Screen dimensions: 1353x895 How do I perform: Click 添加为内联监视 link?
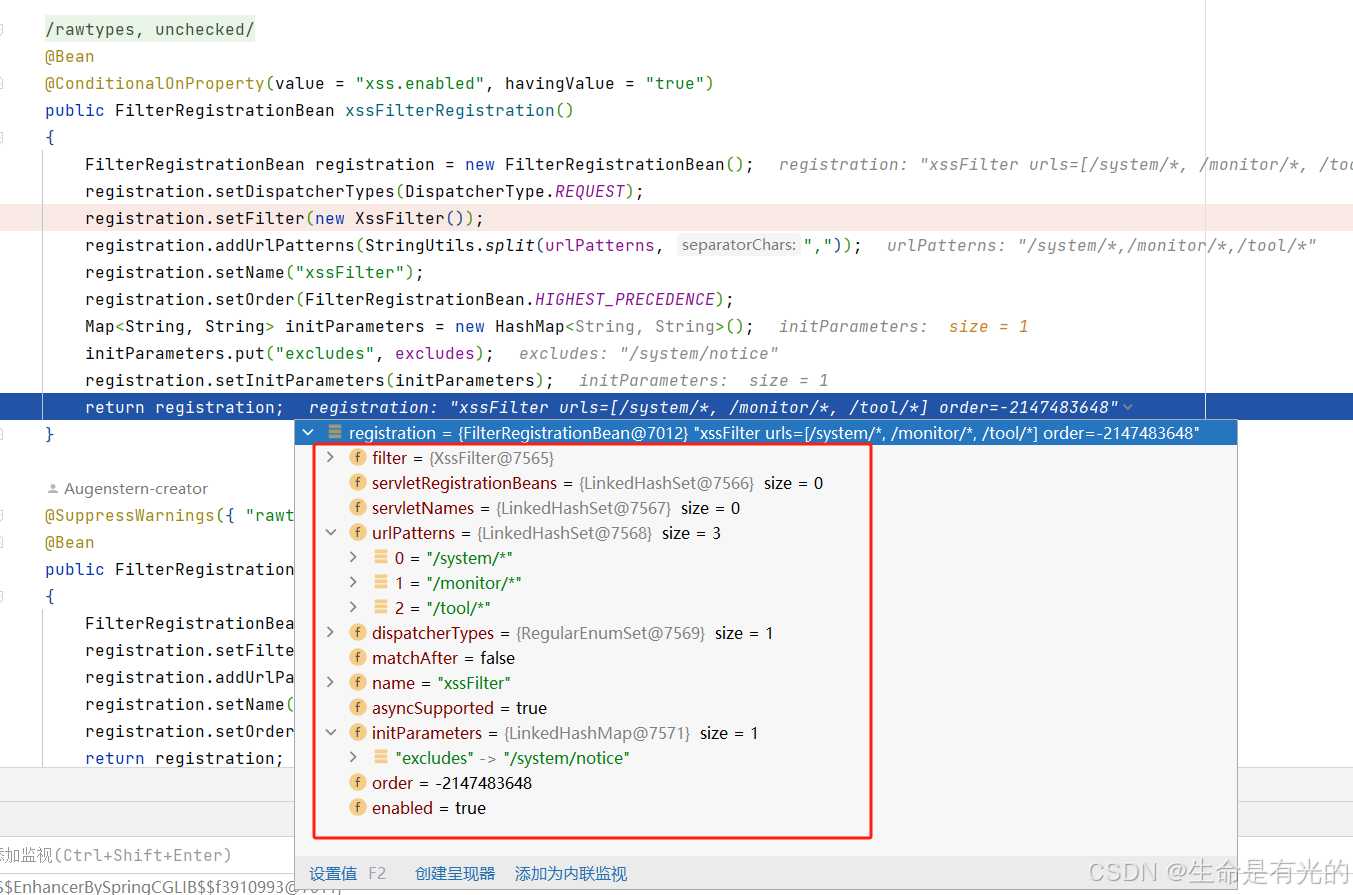click(571, 874)
